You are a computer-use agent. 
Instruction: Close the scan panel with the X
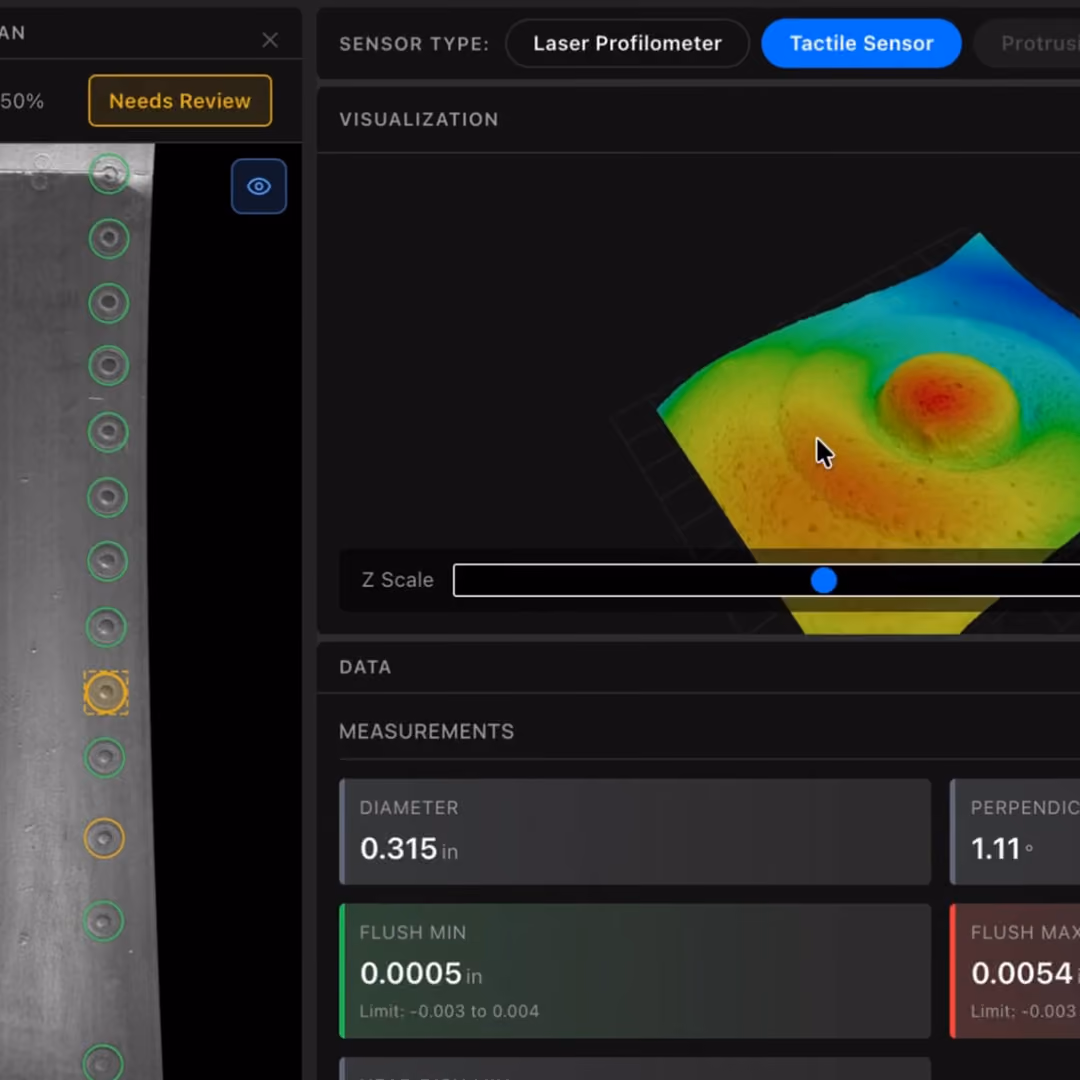pos(270,40)
